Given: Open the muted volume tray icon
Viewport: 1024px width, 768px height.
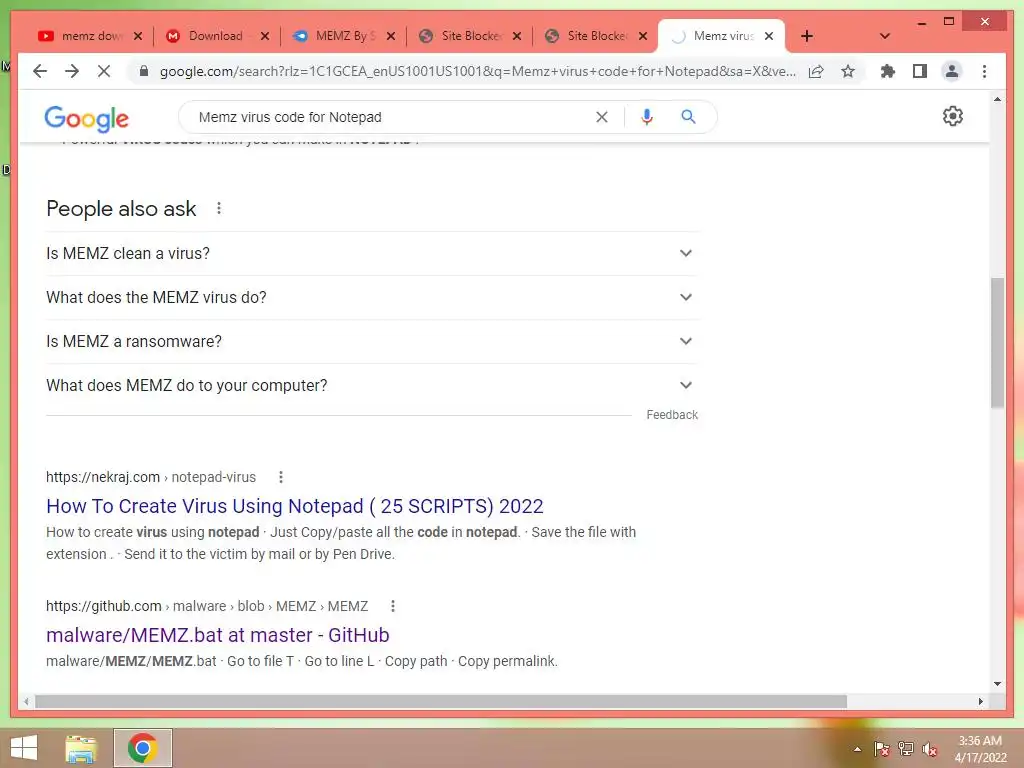Looking at the screenshot, I should click(x=930, y=749).
